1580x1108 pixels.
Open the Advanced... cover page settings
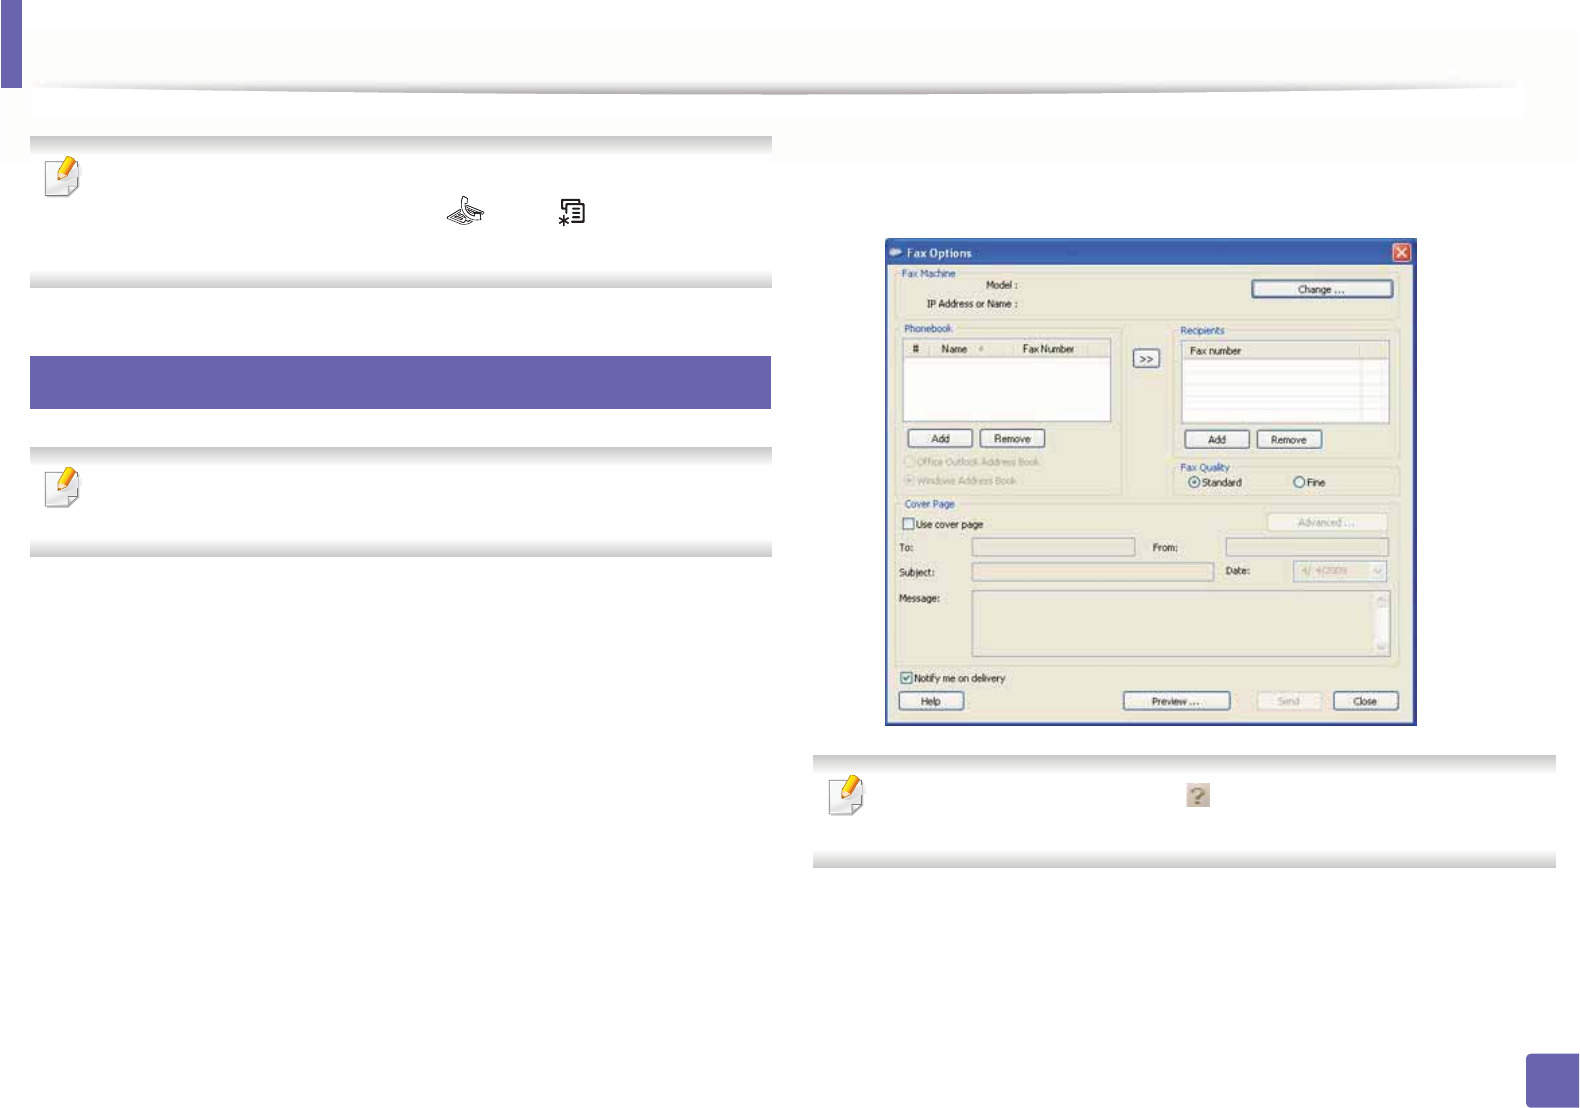click(1327, 522)
